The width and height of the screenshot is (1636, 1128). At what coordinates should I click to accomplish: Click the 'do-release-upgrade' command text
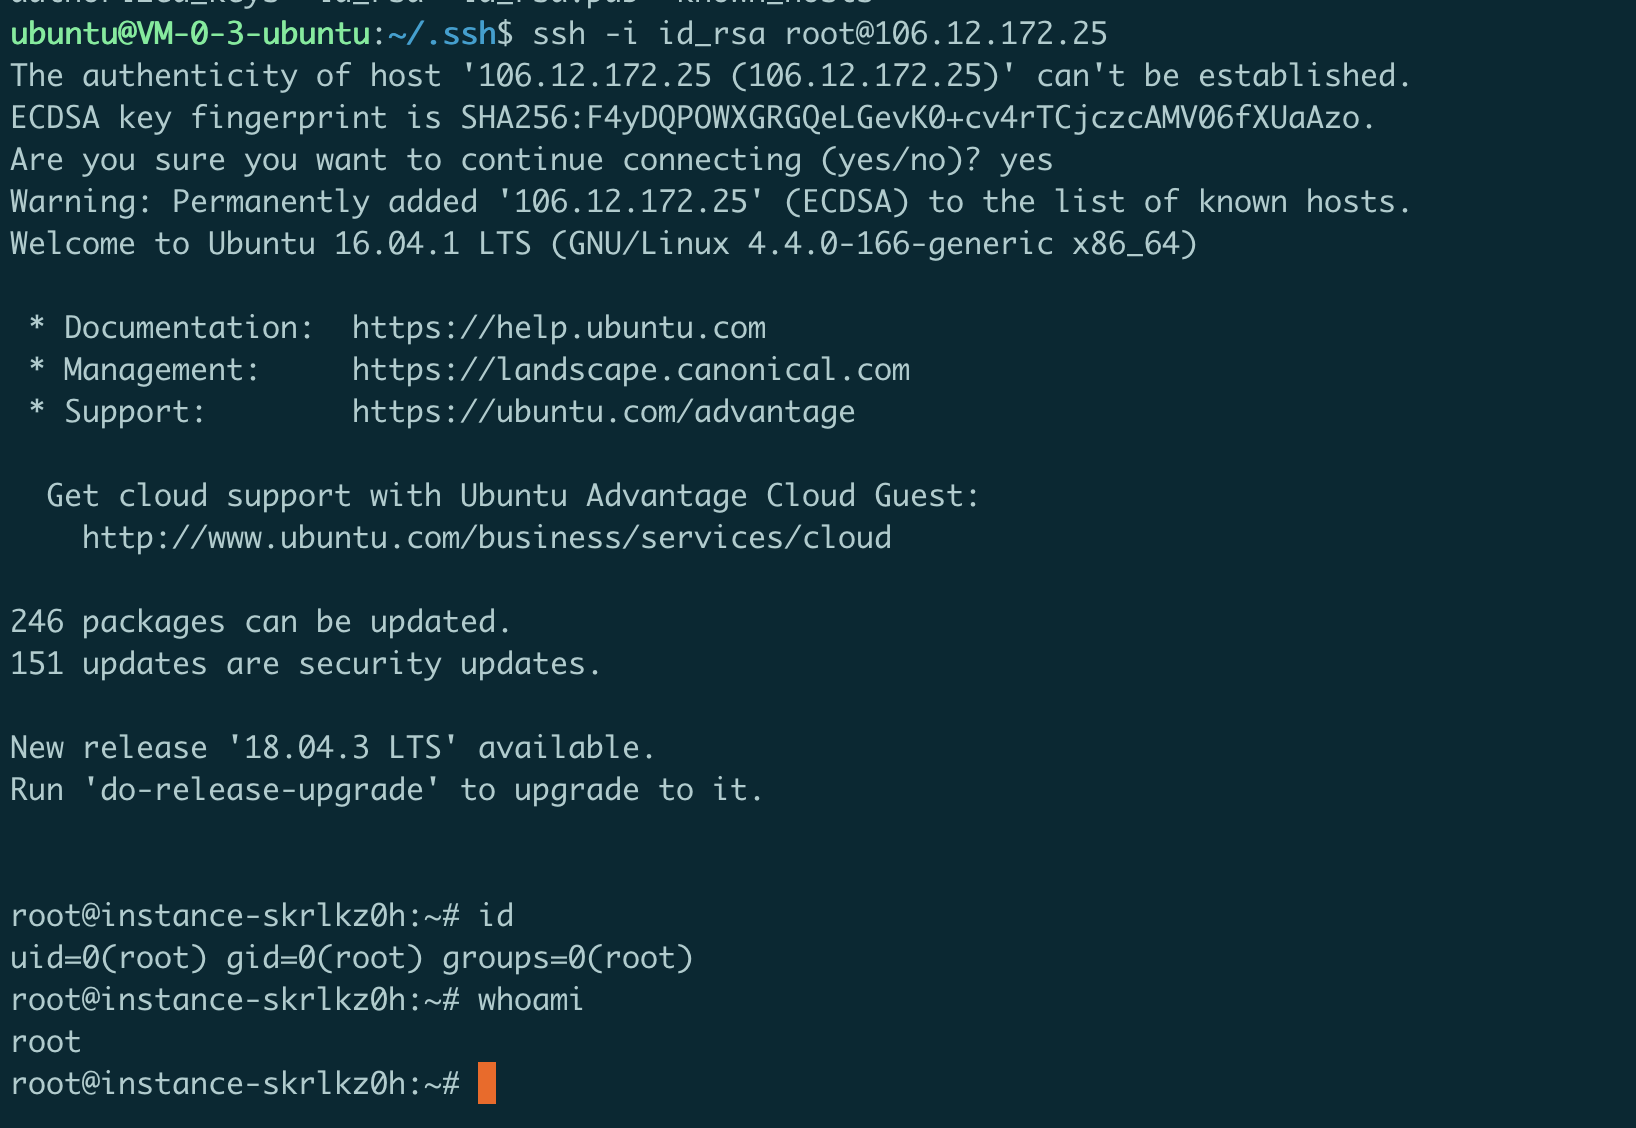pyautogui.click(x=260, y=790)
